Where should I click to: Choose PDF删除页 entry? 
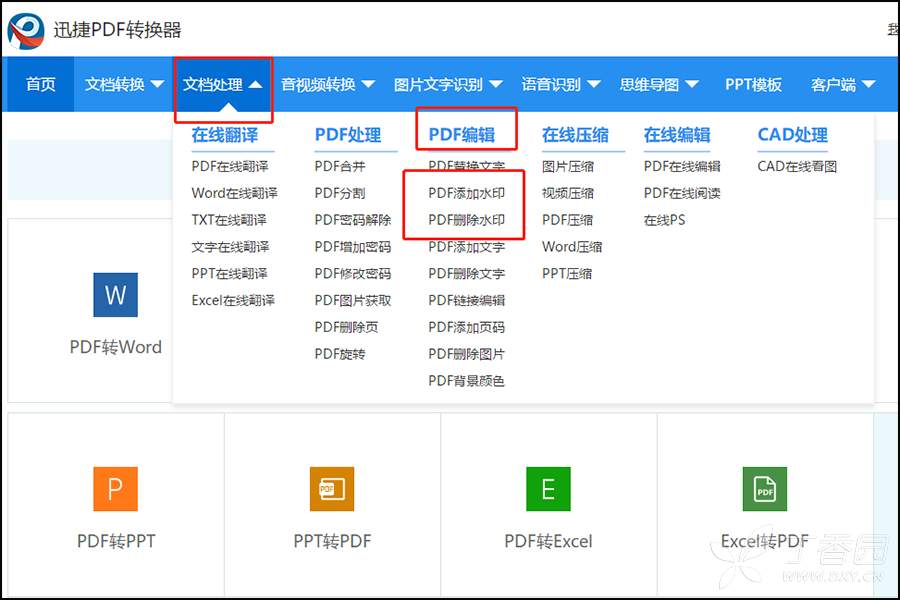pos(346,327)
